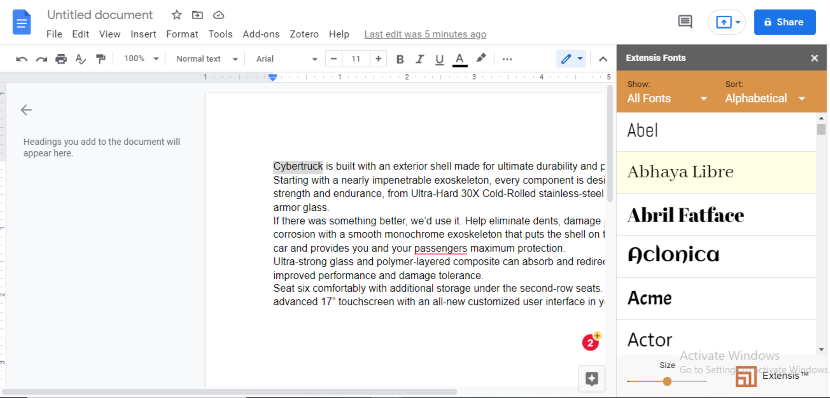Click the highlight color marker icon
The width and height of the screenshot is (830, 398).
[x=481, y=58]
